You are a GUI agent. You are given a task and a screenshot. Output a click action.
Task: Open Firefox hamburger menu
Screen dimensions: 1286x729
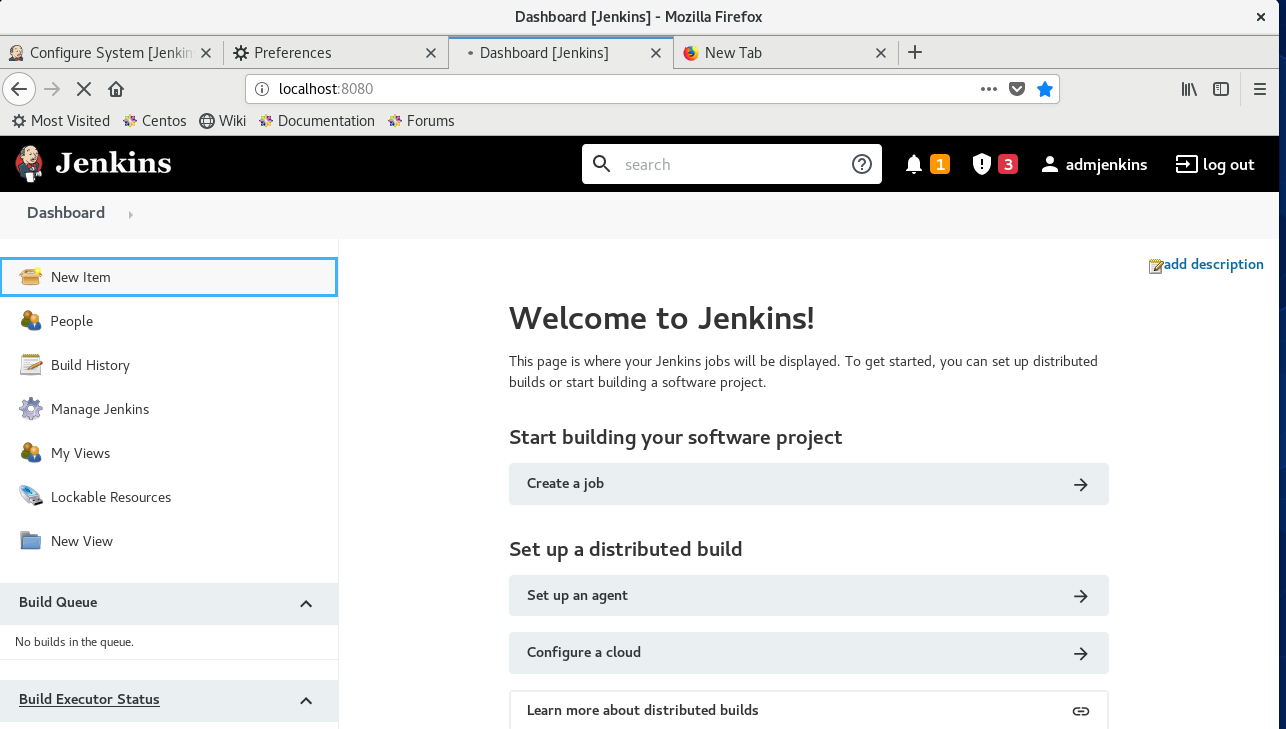[1261, 89]
